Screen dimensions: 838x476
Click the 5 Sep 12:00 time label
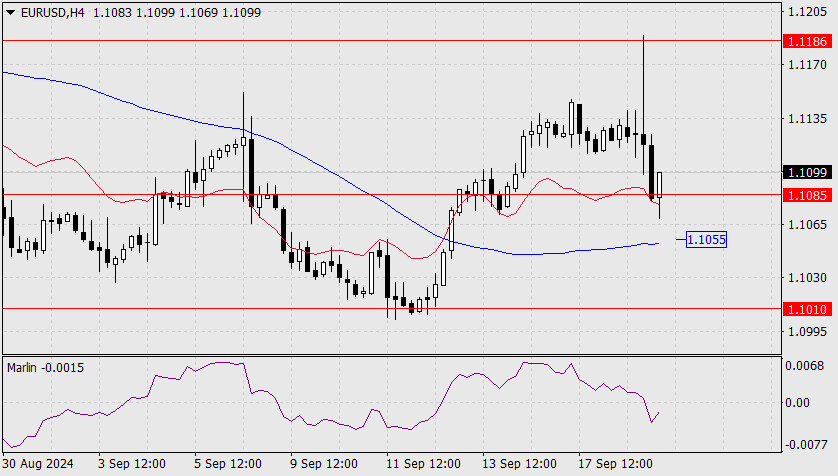[228, 464]
